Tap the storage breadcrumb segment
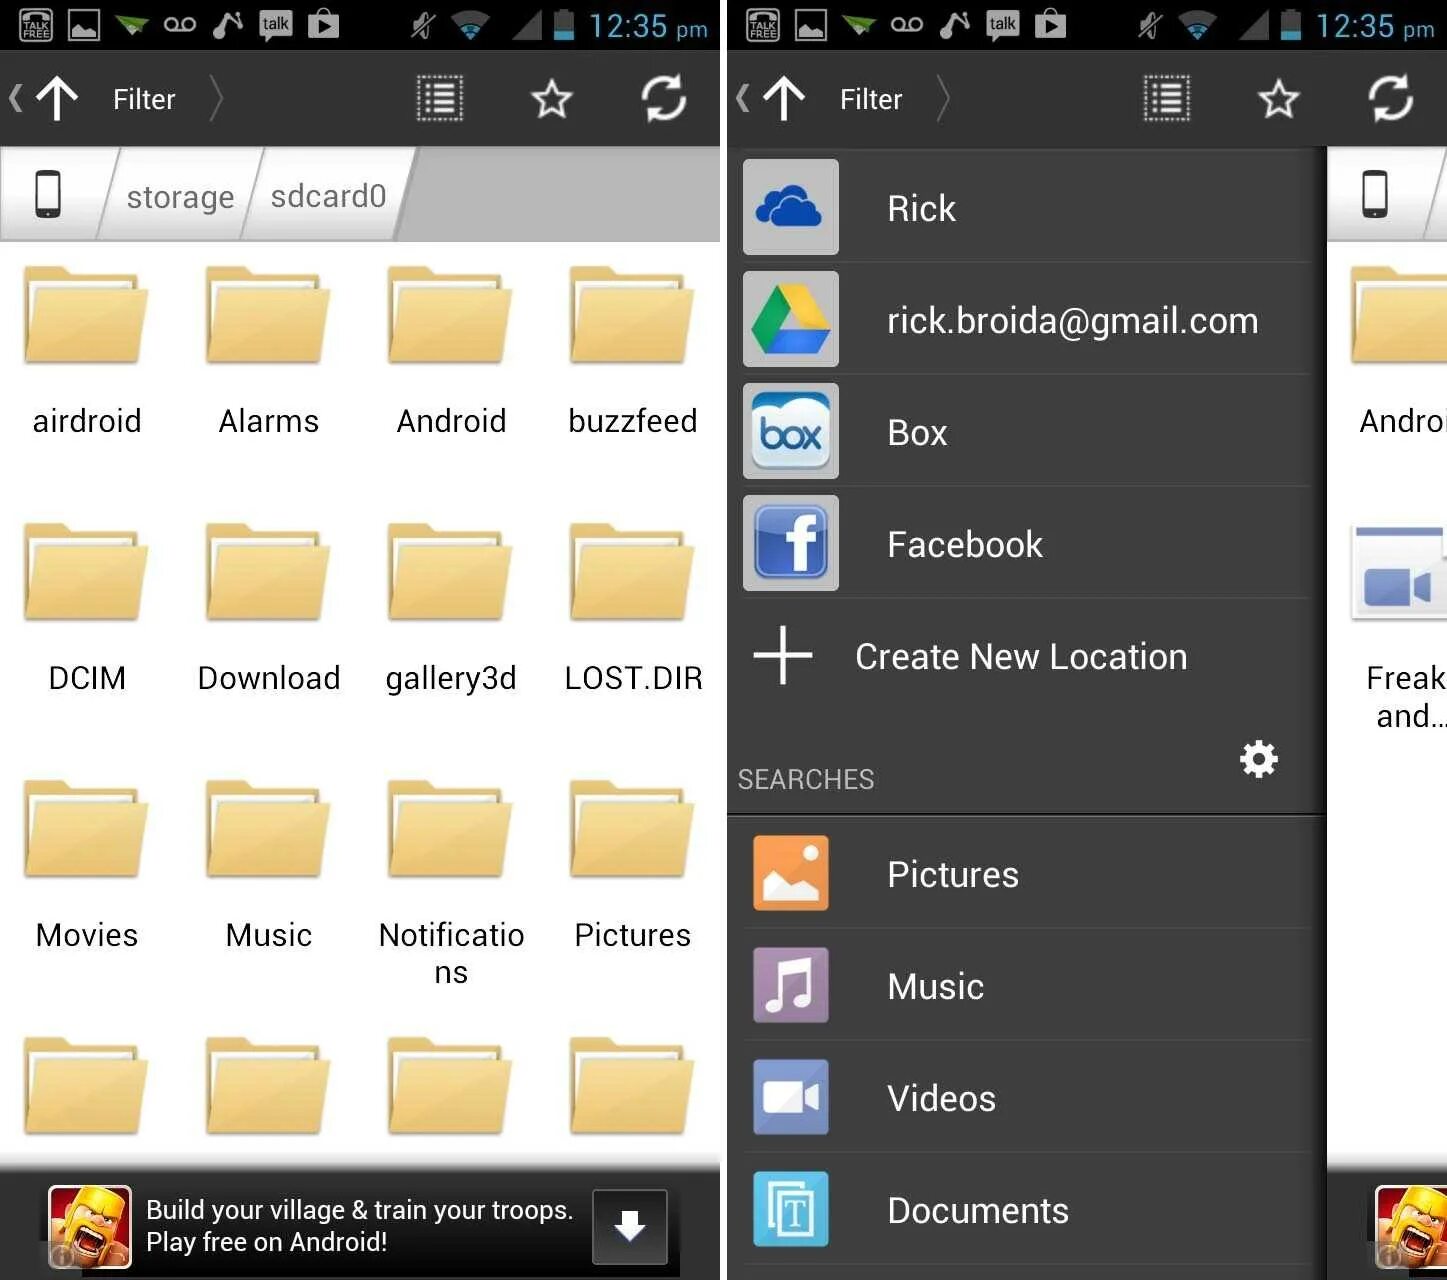This screenshot has height=1280, width=1447. [180, 196]
